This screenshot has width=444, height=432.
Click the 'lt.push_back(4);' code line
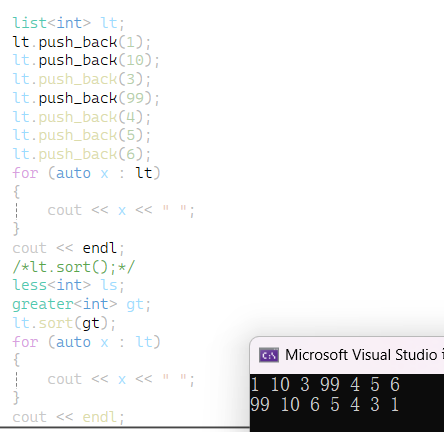coord(82,117)
